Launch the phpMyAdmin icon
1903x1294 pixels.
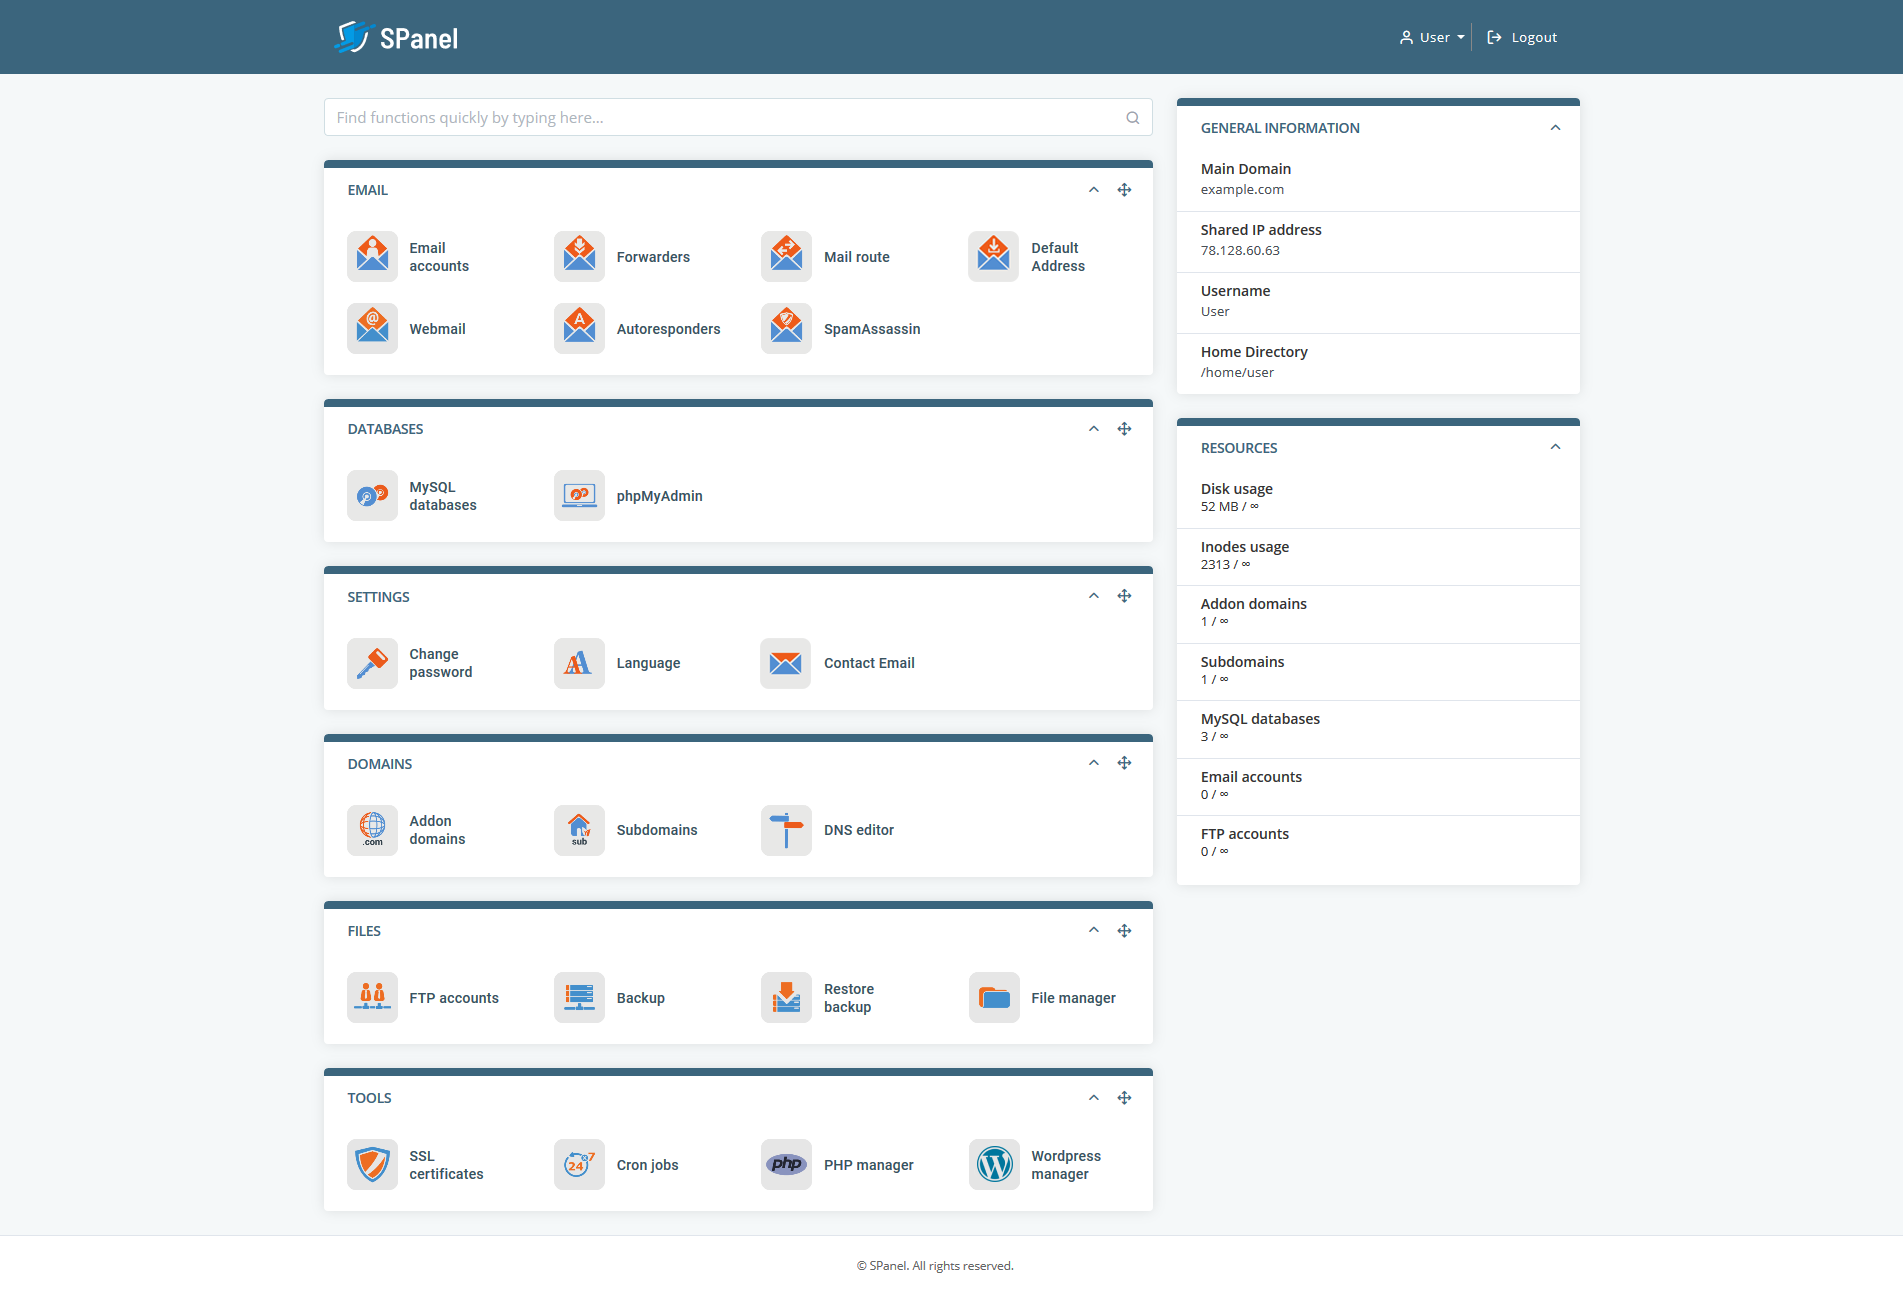pyautogui.click(x=579, y=496)
